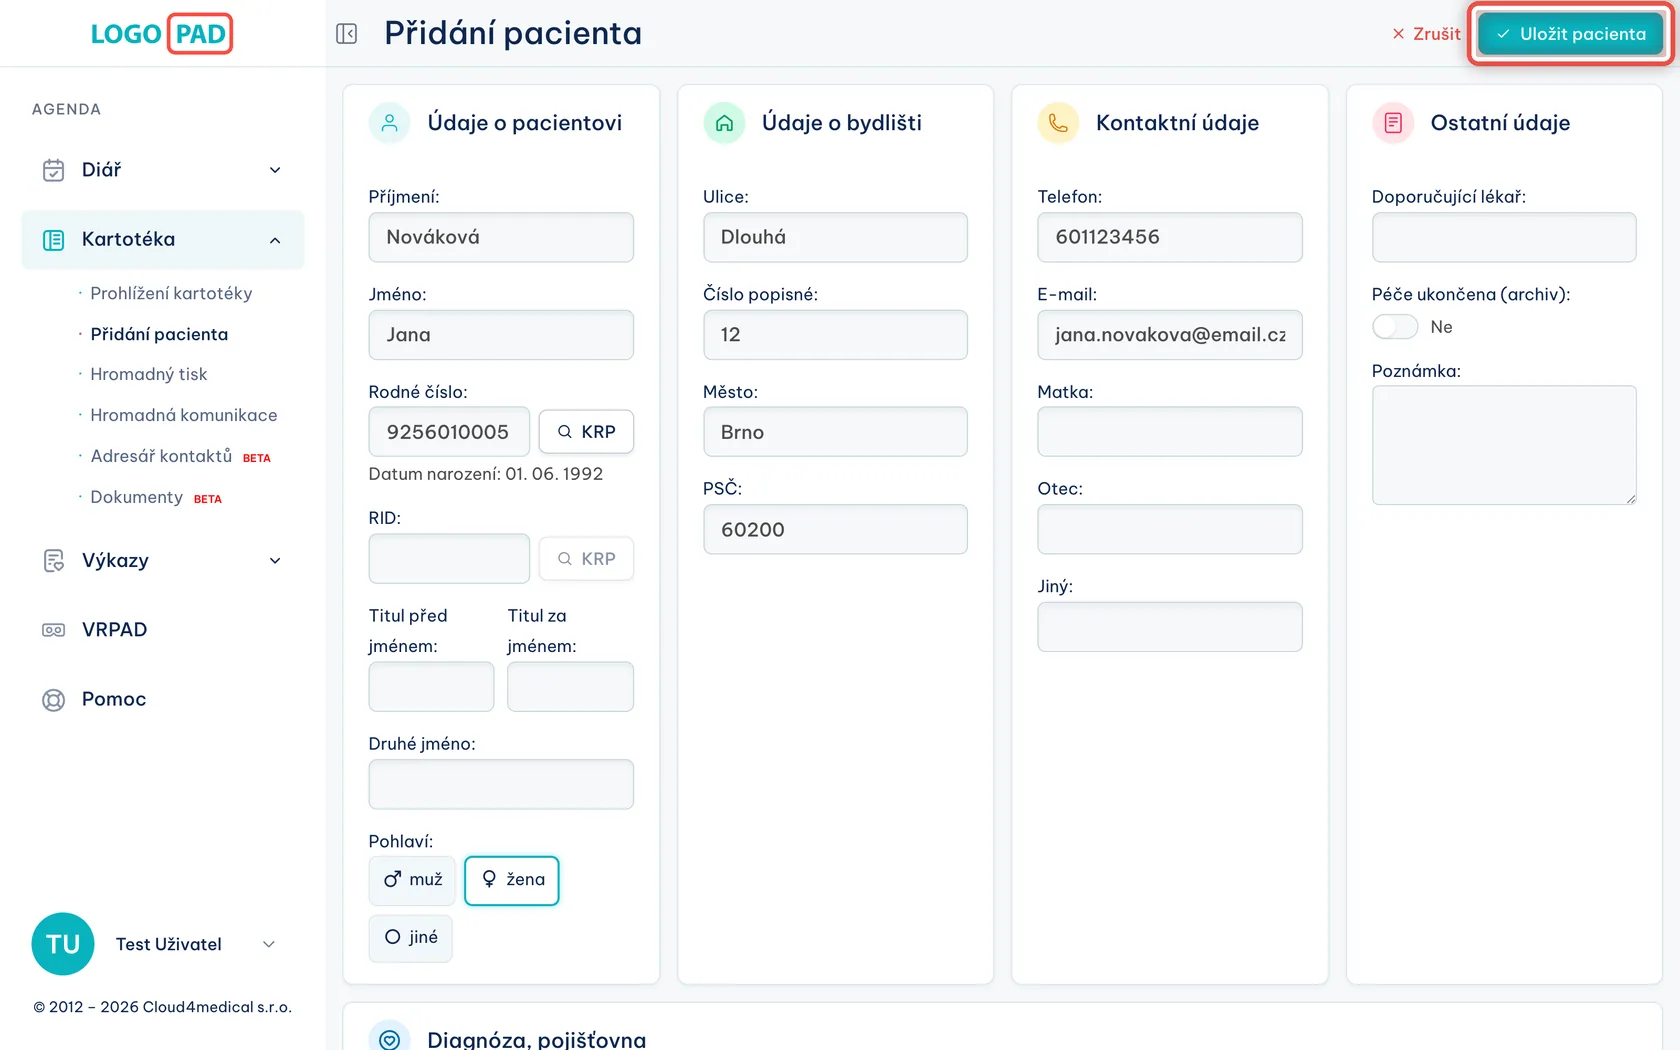Search by Rodné číslo with KRP button

[x=586, y=432]
